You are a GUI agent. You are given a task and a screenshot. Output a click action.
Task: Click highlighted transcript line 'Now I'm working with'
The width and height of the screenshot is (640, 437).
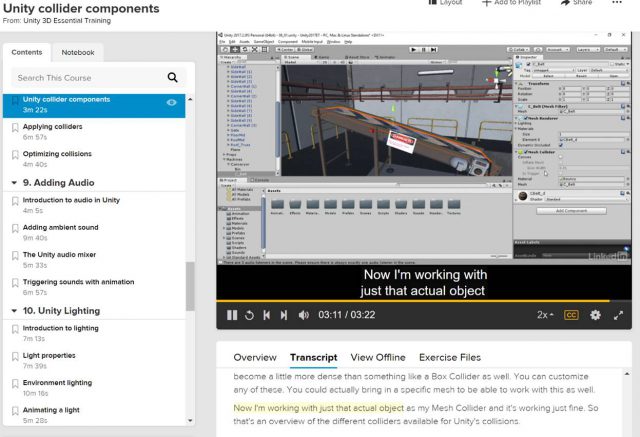pos(318,408)
